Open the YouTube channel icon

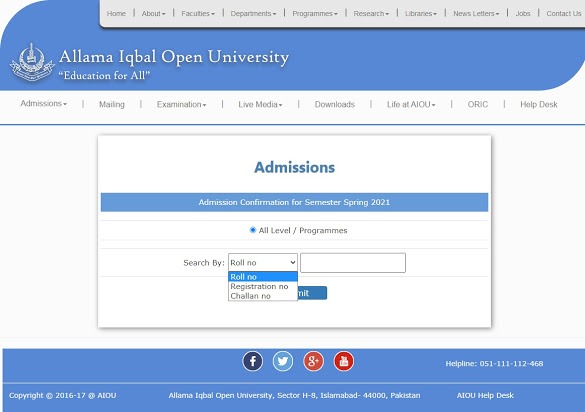344,361
